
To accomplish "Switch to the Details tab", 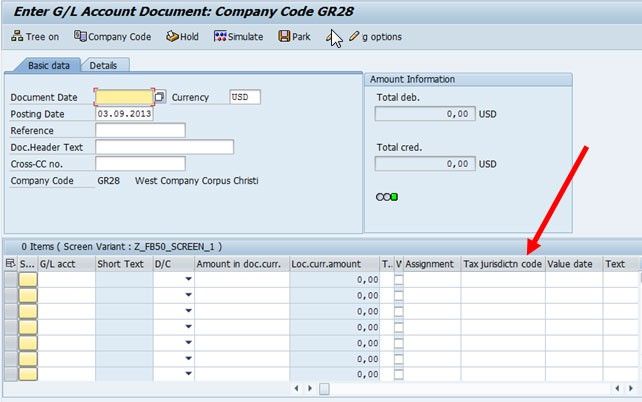I will (103, 65).
